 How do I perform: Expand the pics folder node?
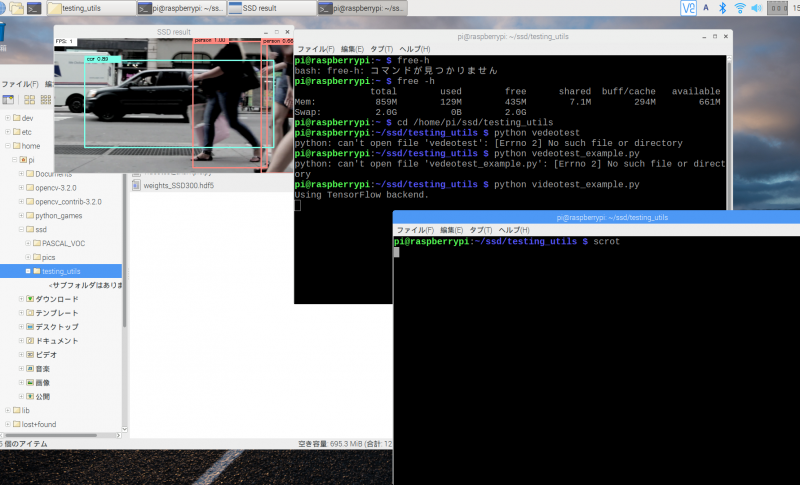pos(28,257)
